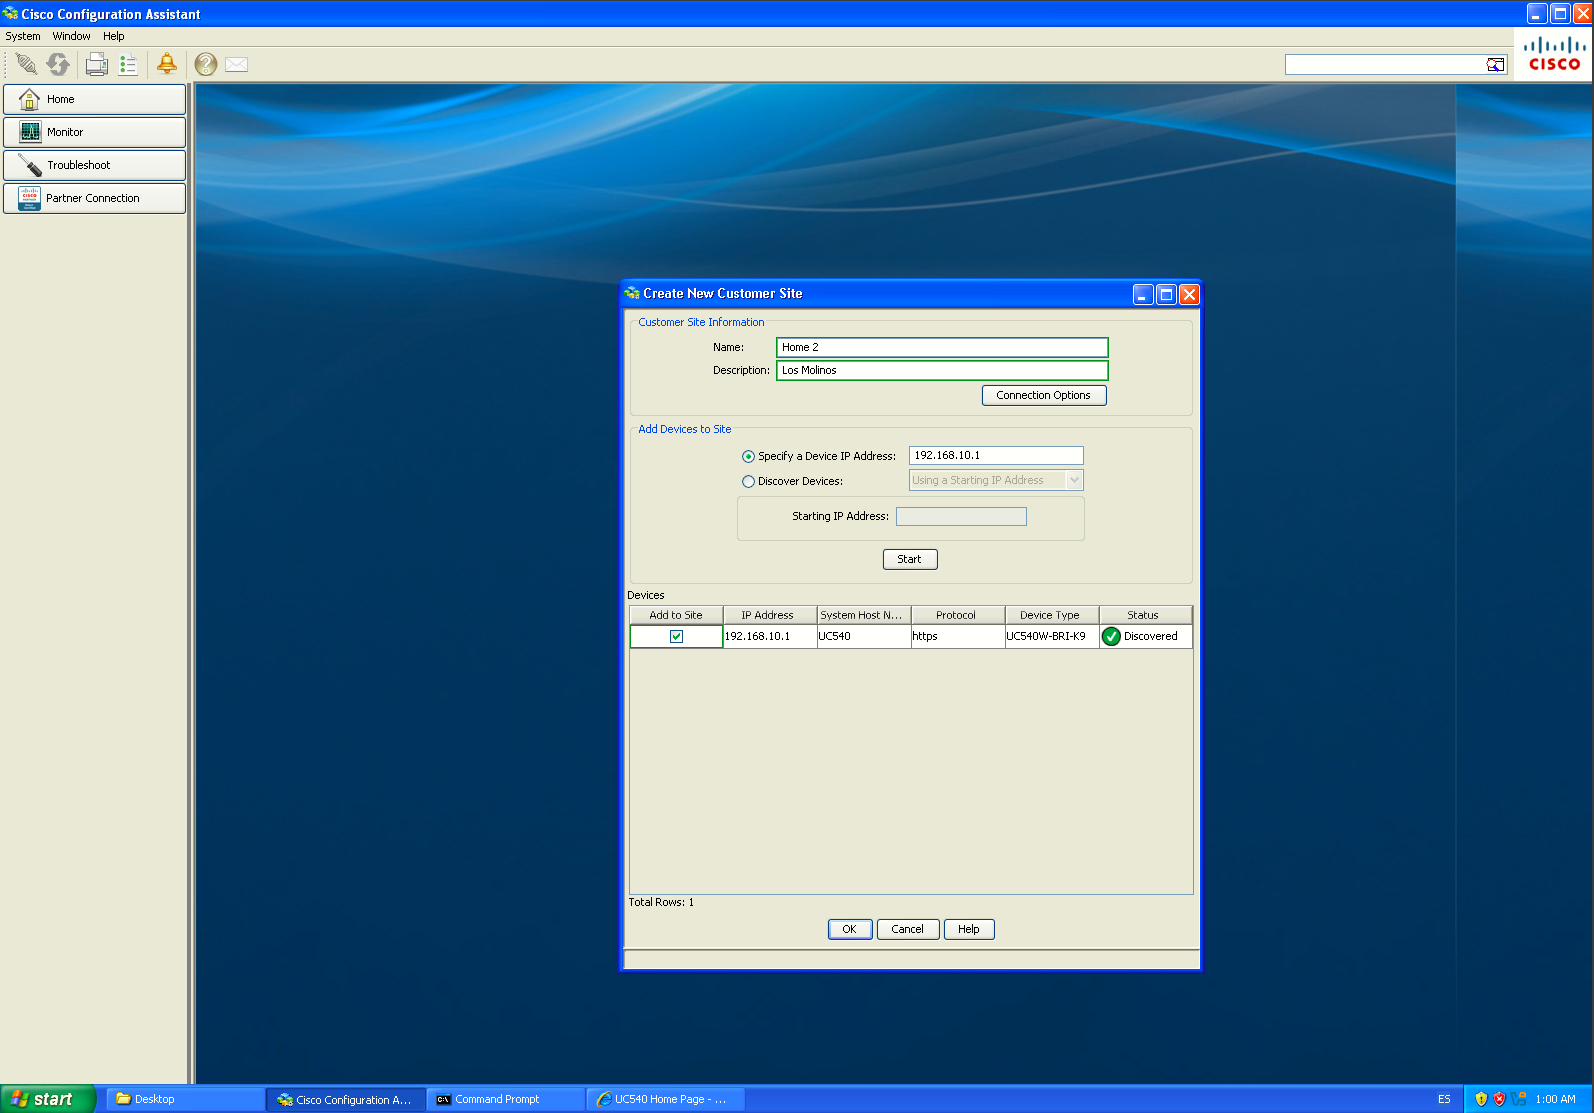Click the green Discovered status check icon
Viewport: 1594px width, 1113px height.
[1111, 636]
